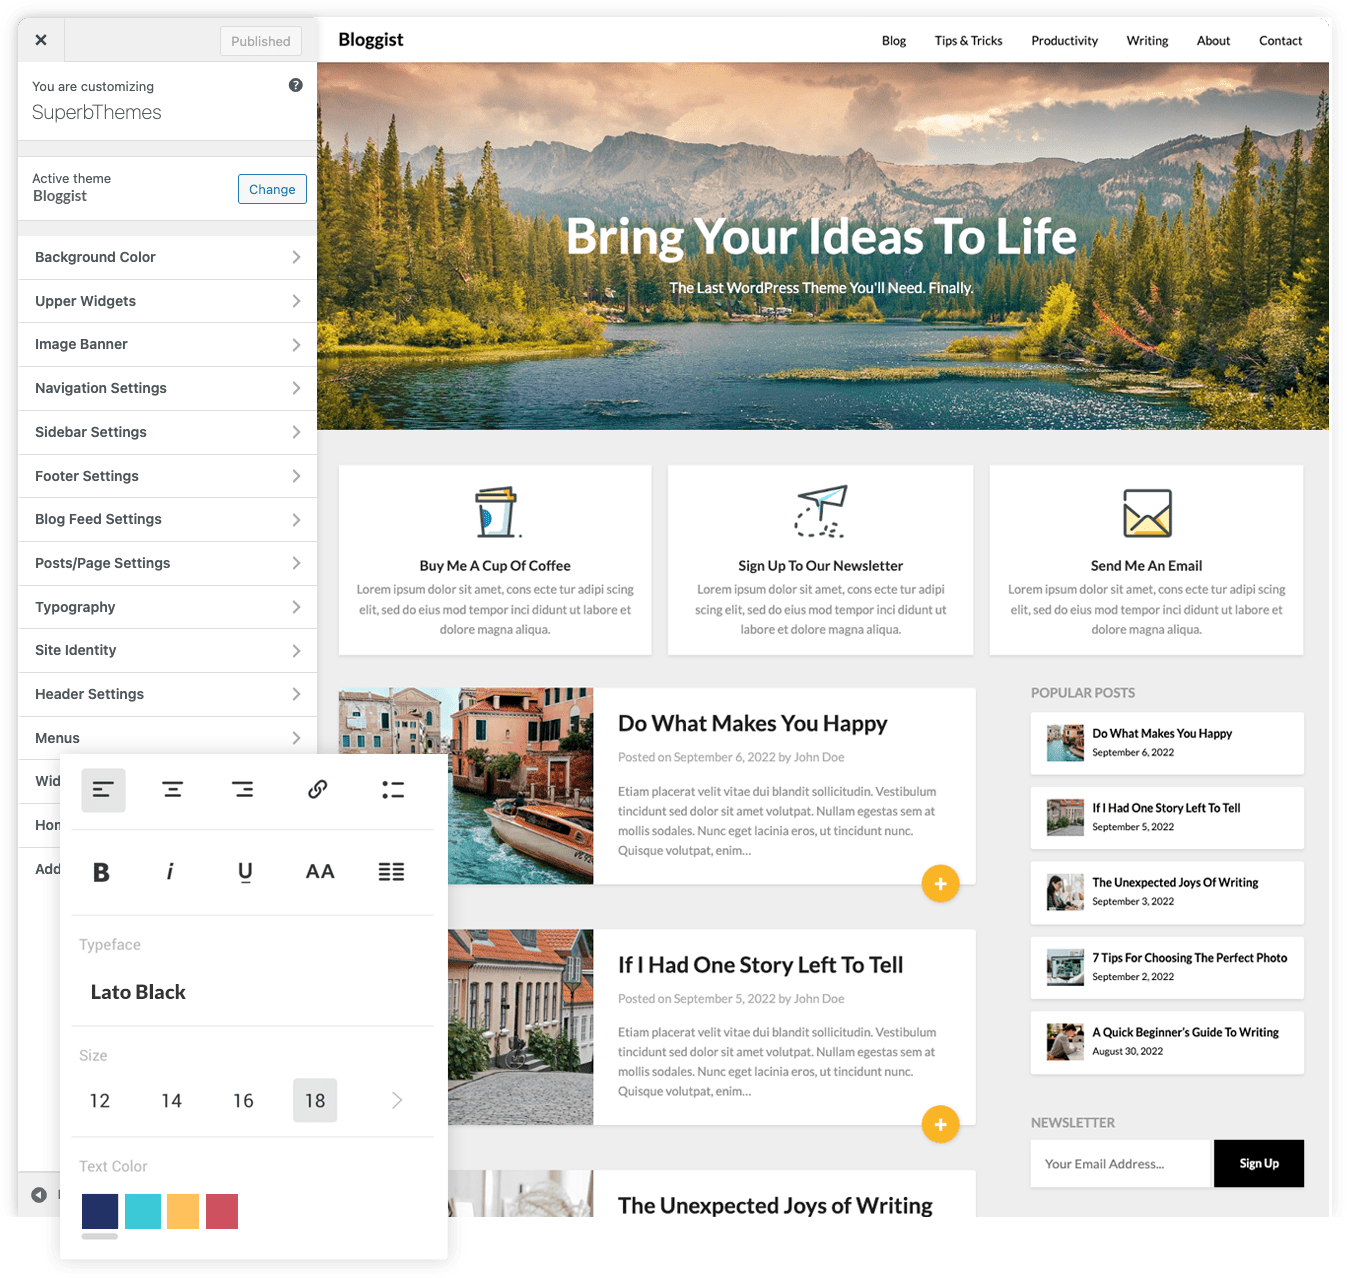Choose font size 12
1347x1278 pixels.
tap(100, 1100)
